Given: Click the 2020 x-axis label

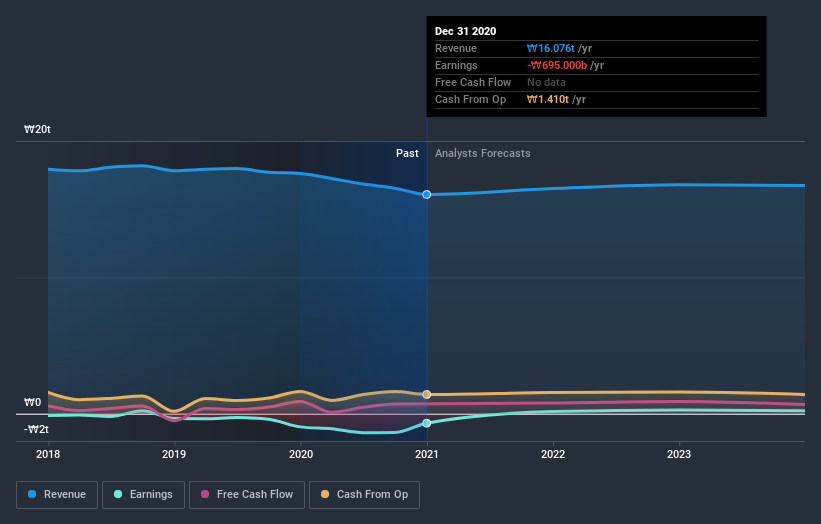Looking at the screenshot, I should 301,454.
